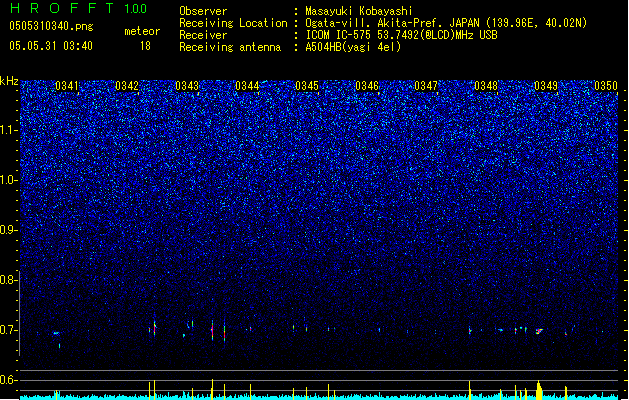Select observer name Masayuki Kobayashi
The width and height of the screenshot is (629, 400).
point(359,11)
